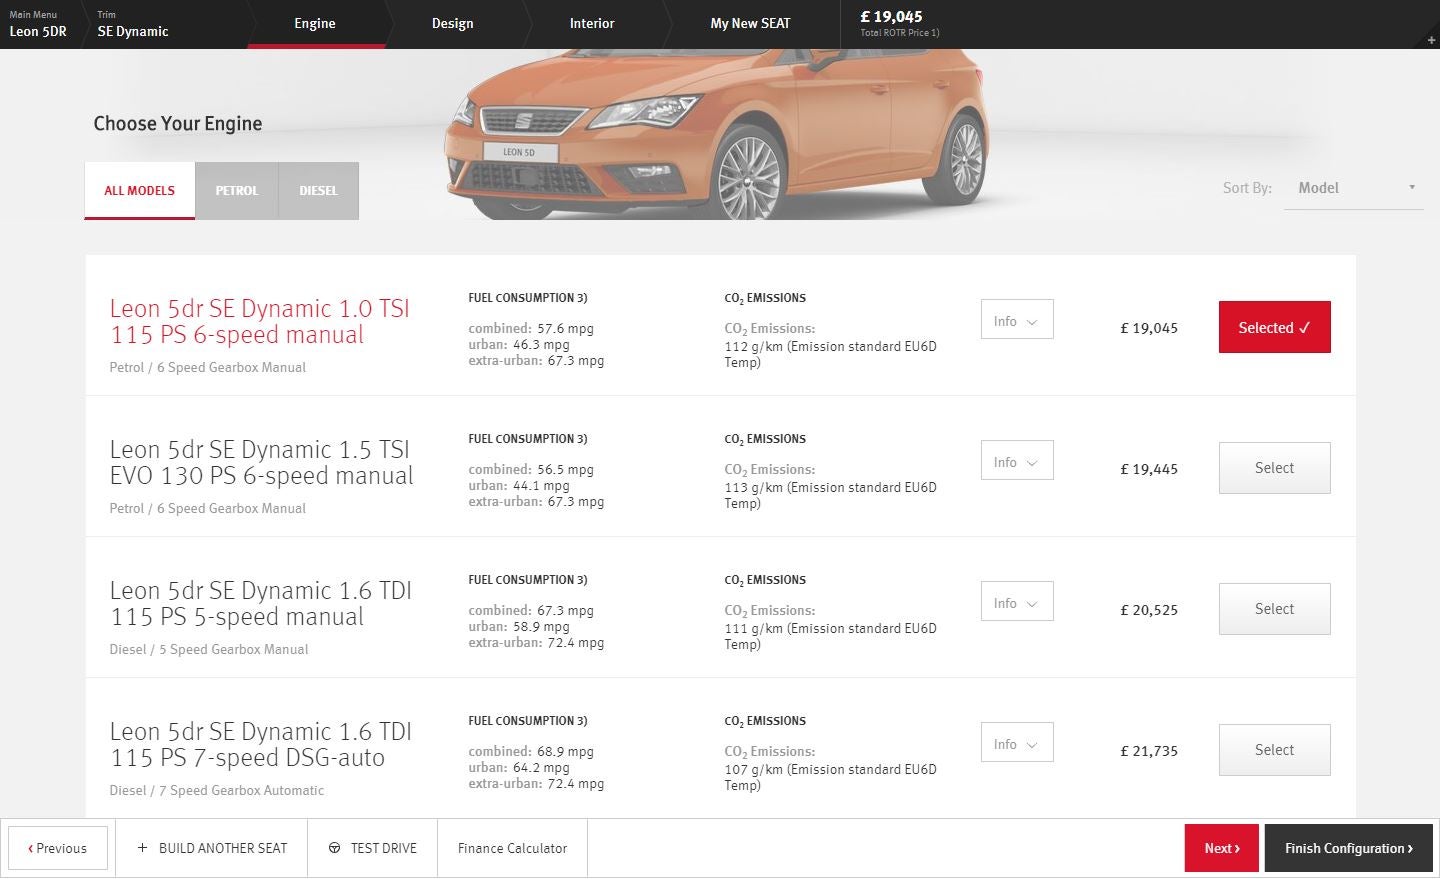Image resolution: width=1441 pixels, height=879 pixels.
Task: Expand Info for 1.0 TSI 115 PS engine
Action: [x=1017, y=320]
